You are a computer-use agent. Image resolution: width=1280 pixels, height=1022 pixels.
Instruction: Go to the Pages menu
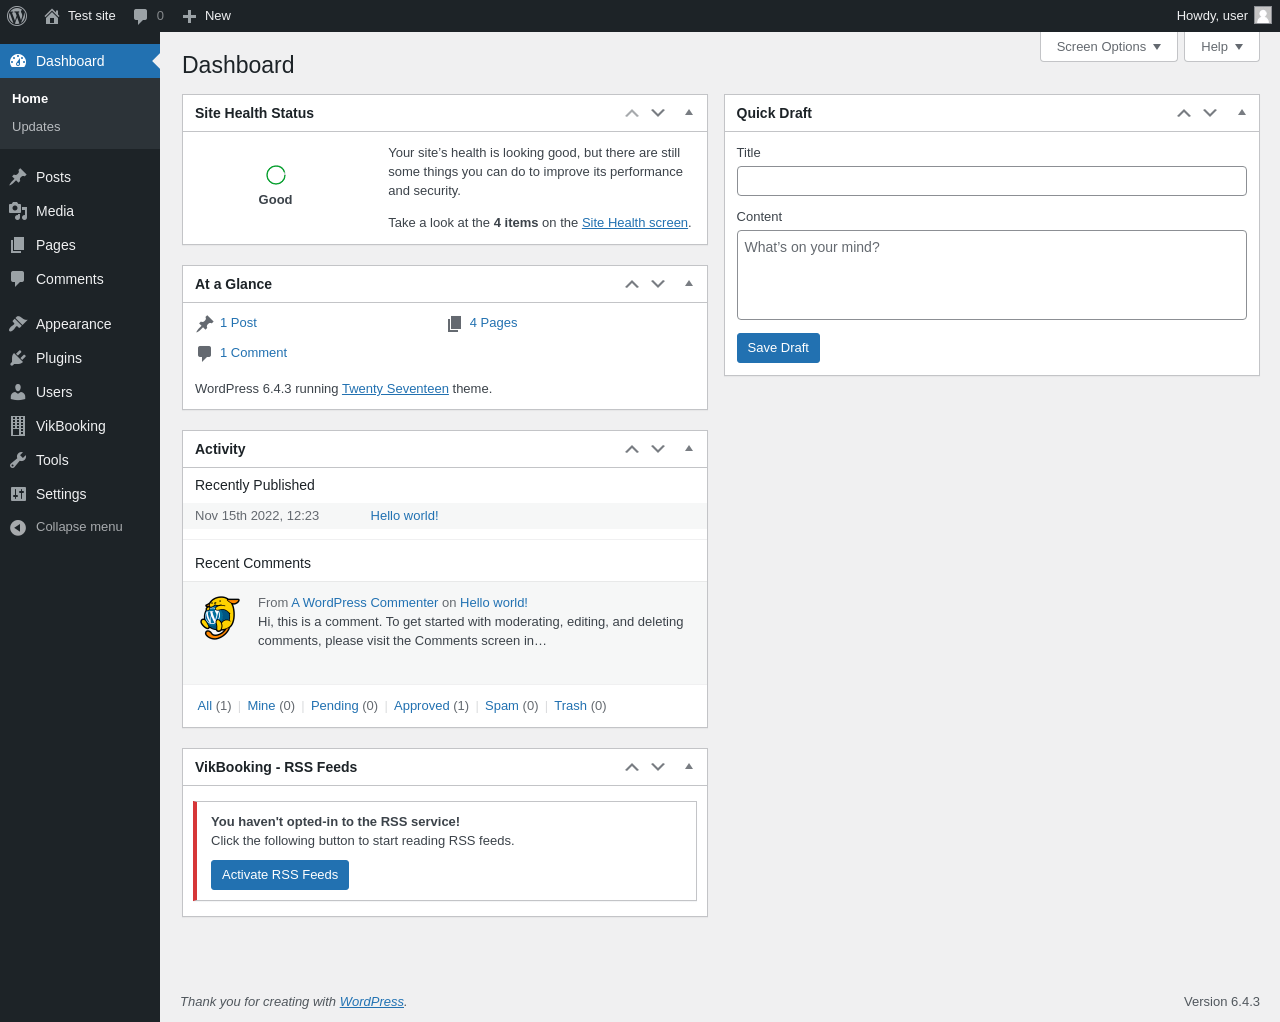pyautogui.click(x=55, y=245)
